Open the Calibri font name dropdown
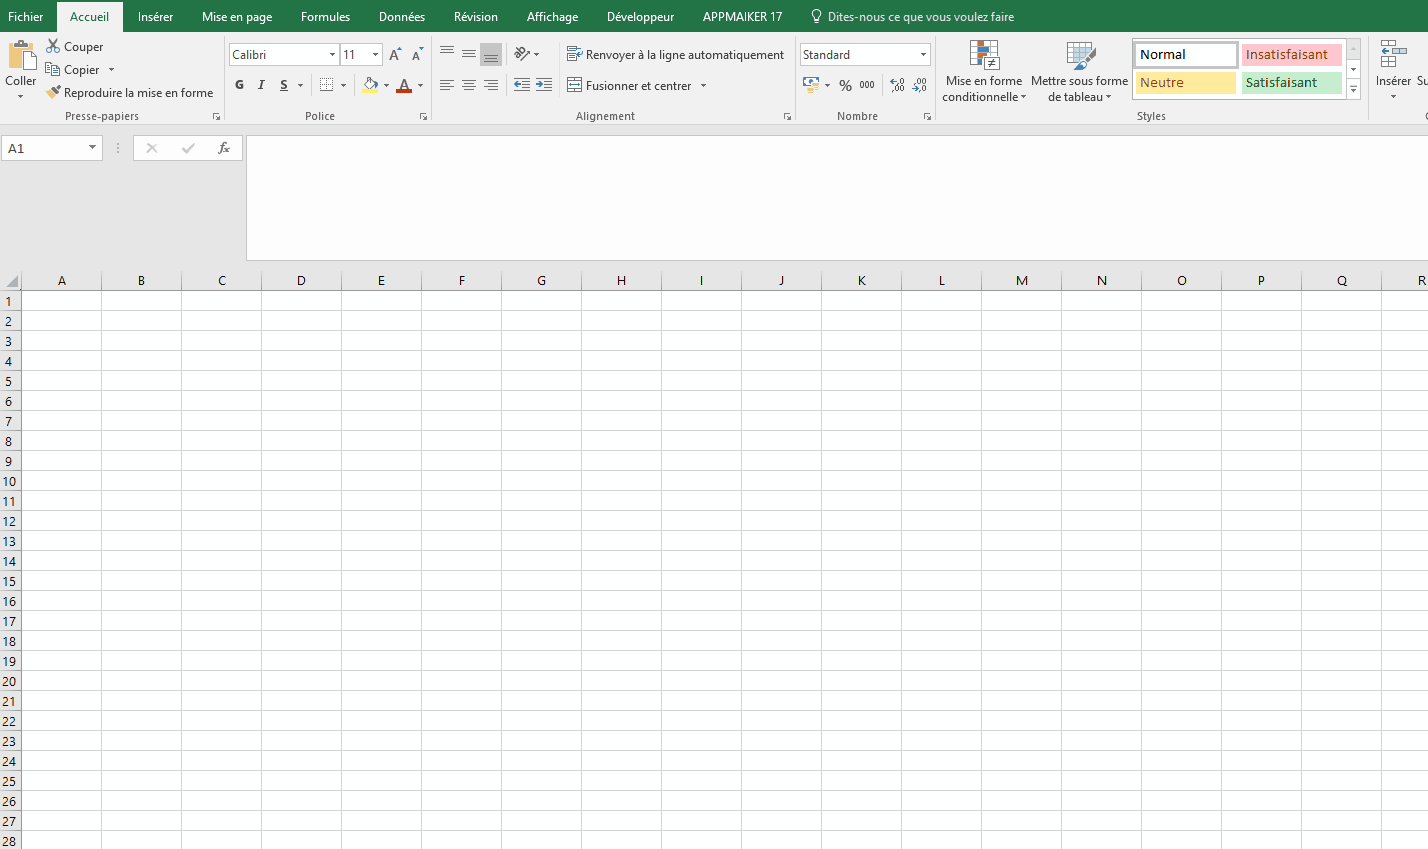 click(x=332, y=55)
